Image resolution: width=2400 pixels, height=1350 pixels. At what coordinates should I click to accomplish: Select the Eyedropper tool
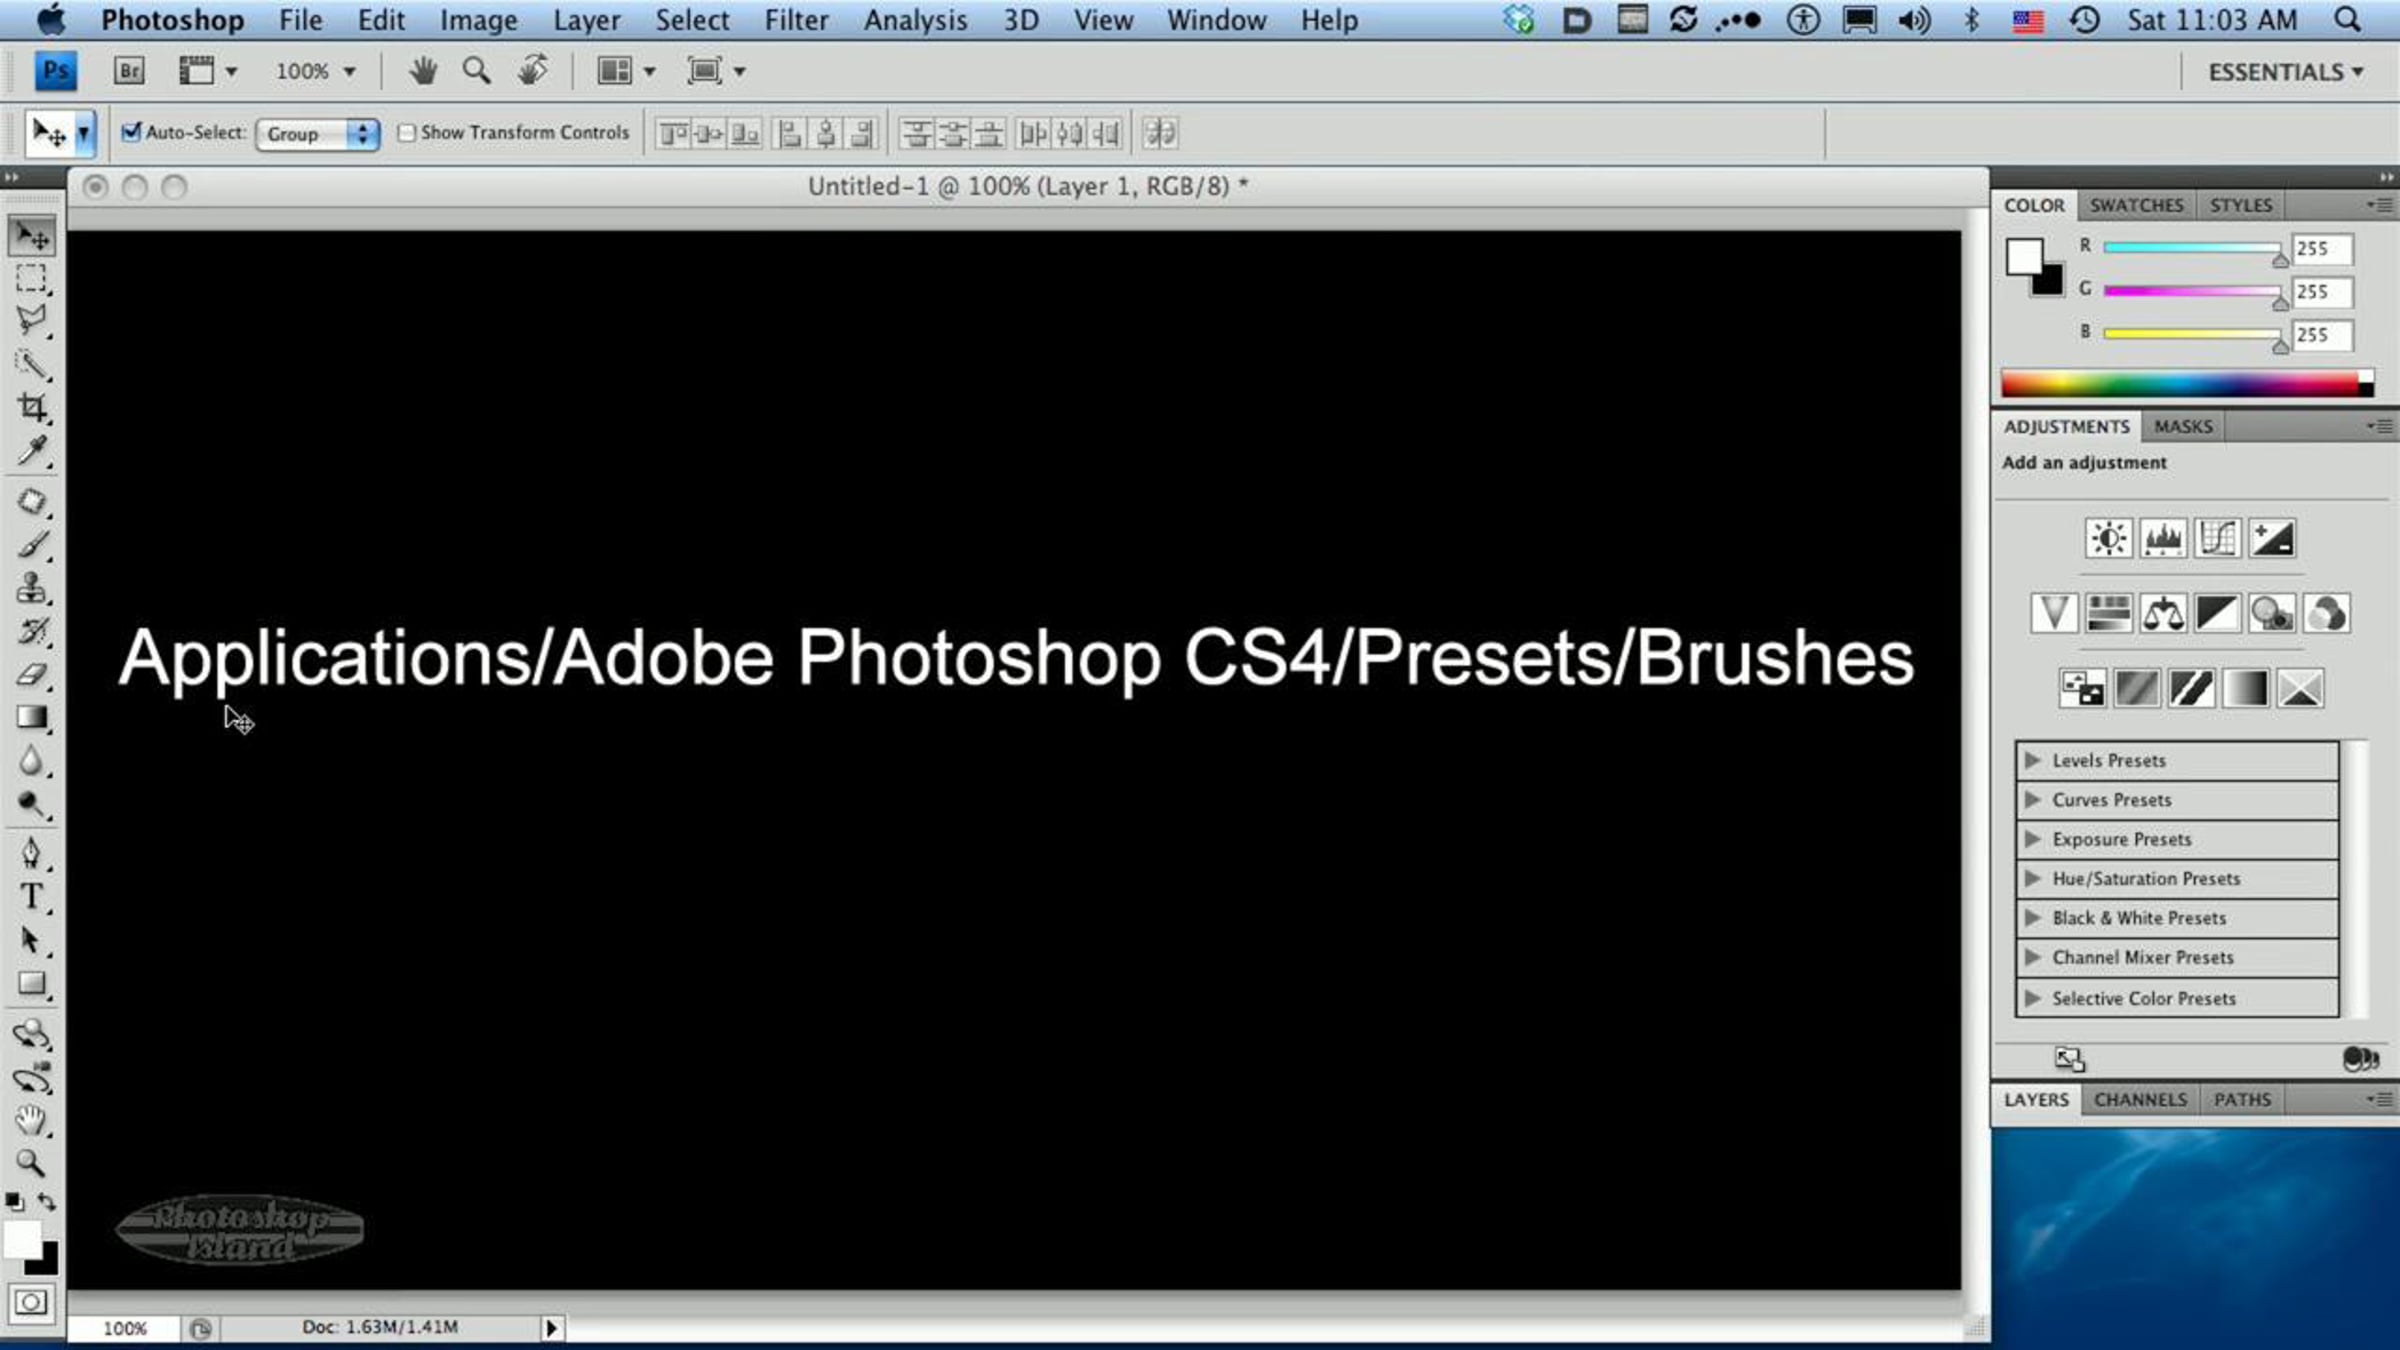(32, 452)
